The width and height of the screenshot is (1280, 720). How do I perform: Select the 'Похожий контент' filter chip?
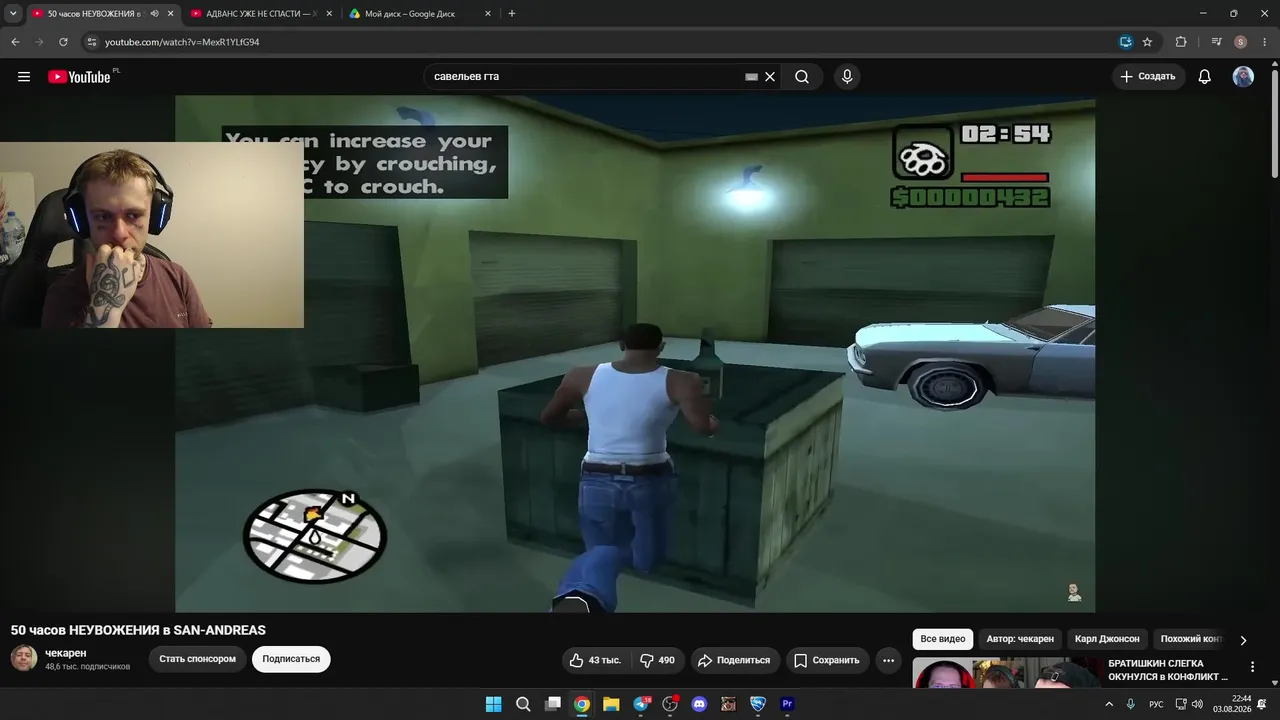tap(1191, 639)
